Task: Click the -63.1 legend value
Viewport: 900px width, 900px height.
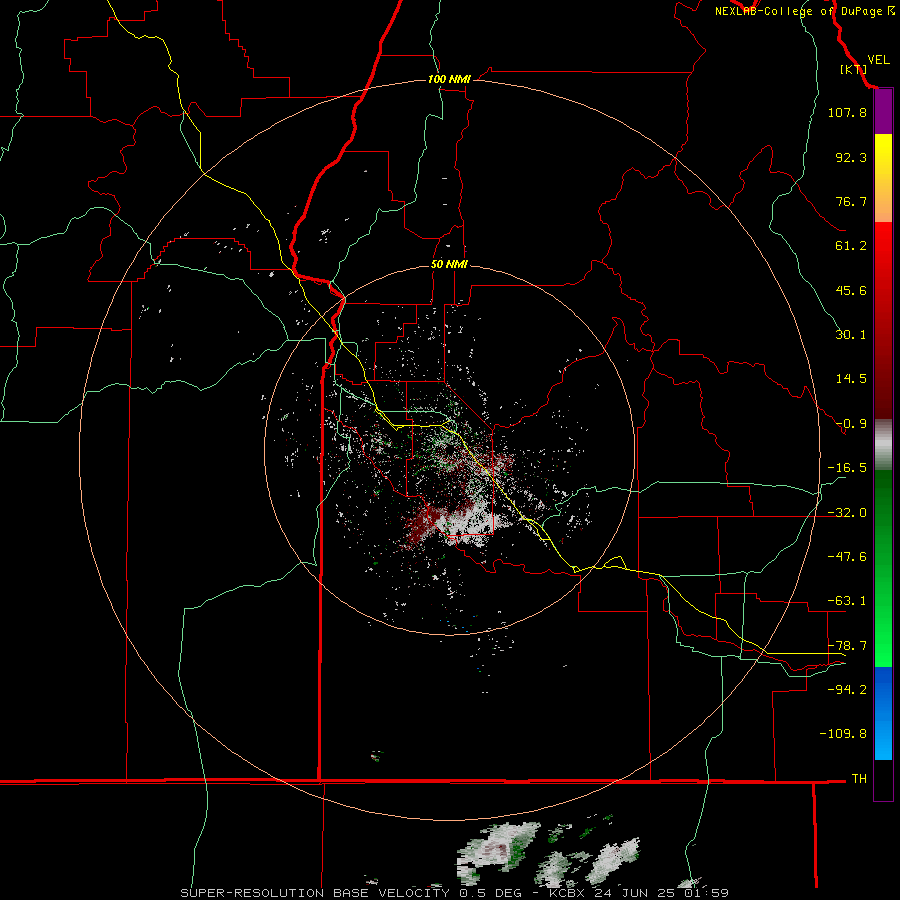Action: [847, 601]
